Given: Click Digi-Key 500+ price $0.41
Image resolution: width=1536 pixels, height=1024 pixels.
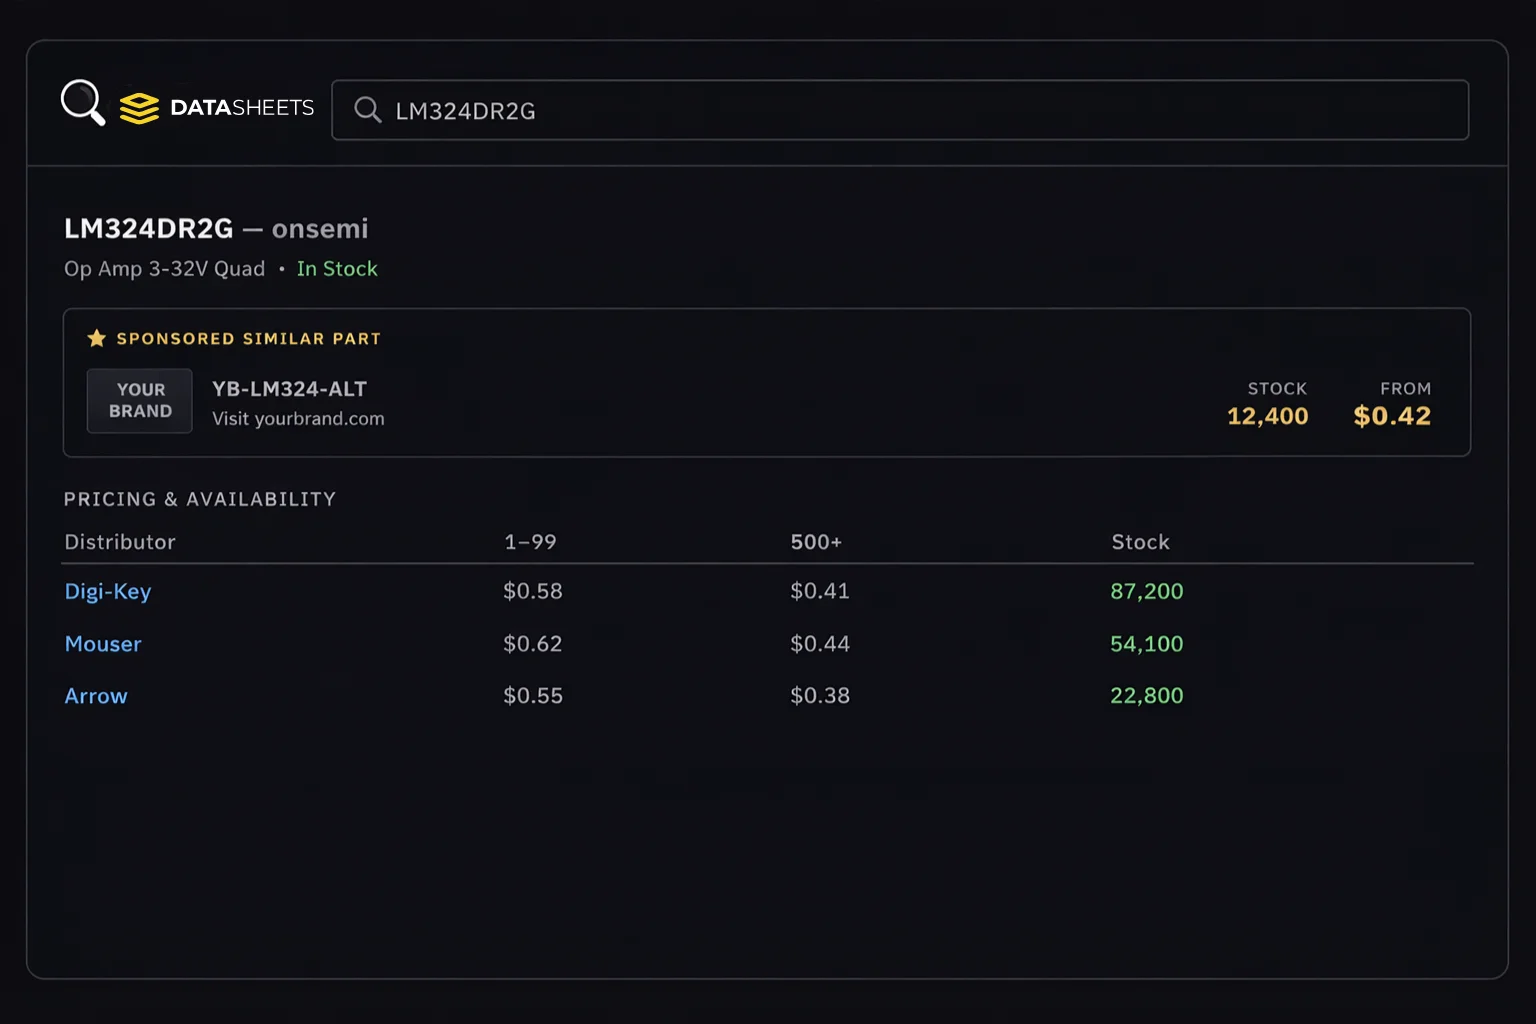Looking at the screenshot, I should (x=820, y=591).
